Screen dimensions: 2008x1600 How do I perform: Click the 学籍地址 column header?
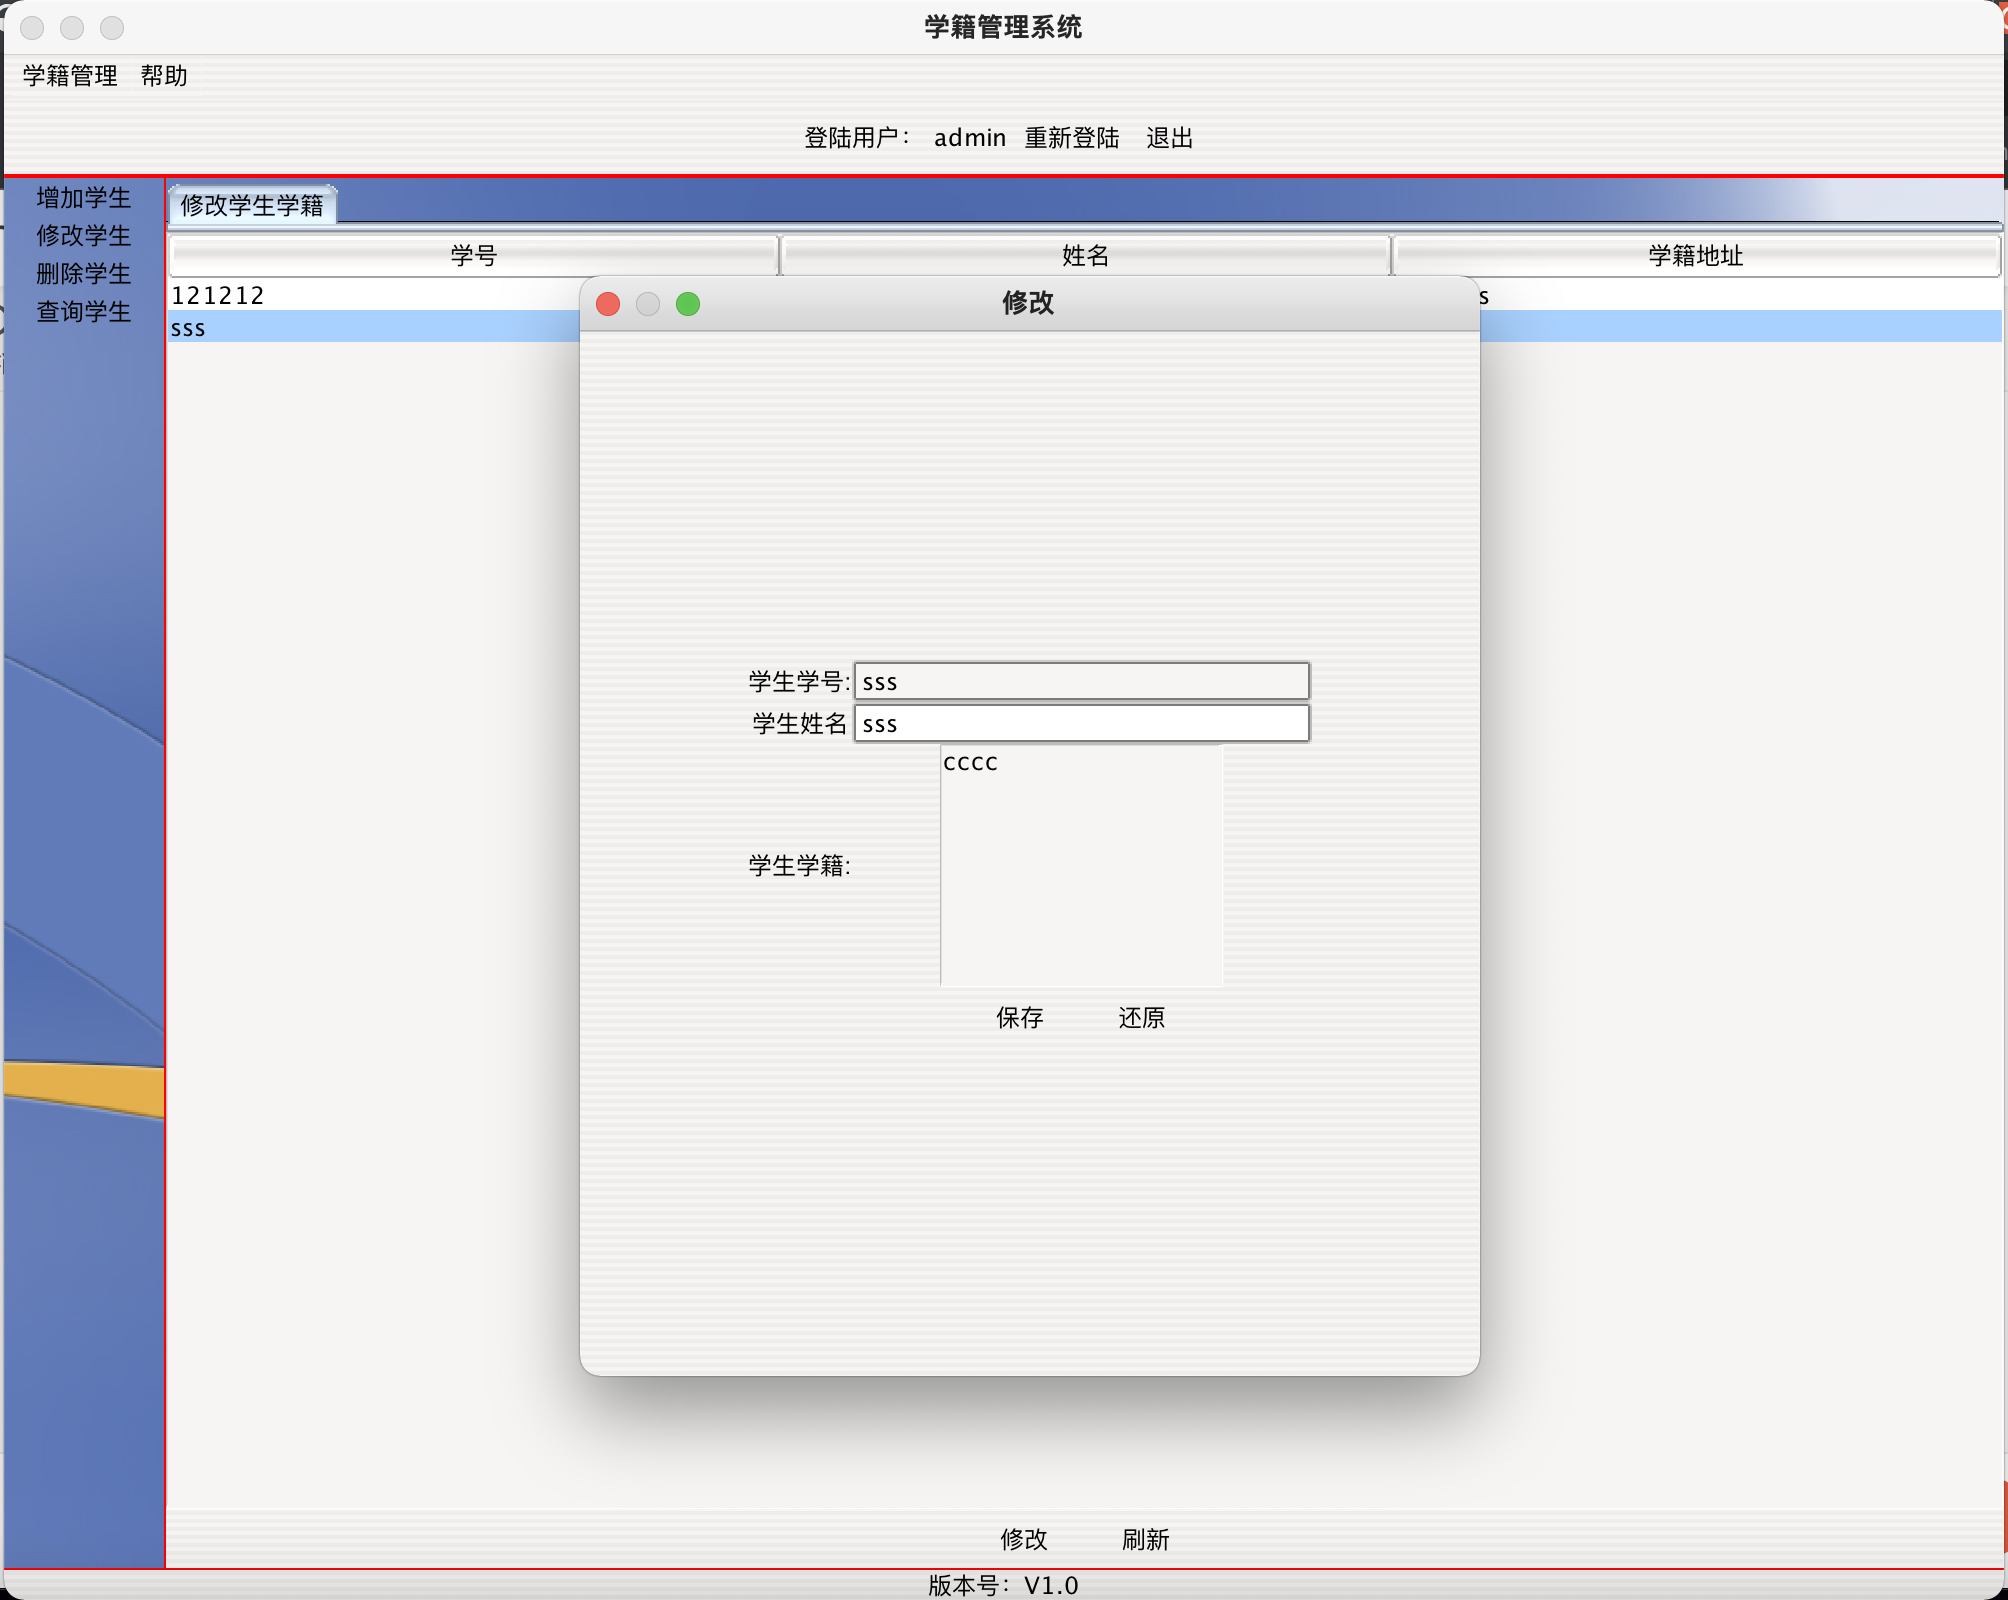[1695, 256]
